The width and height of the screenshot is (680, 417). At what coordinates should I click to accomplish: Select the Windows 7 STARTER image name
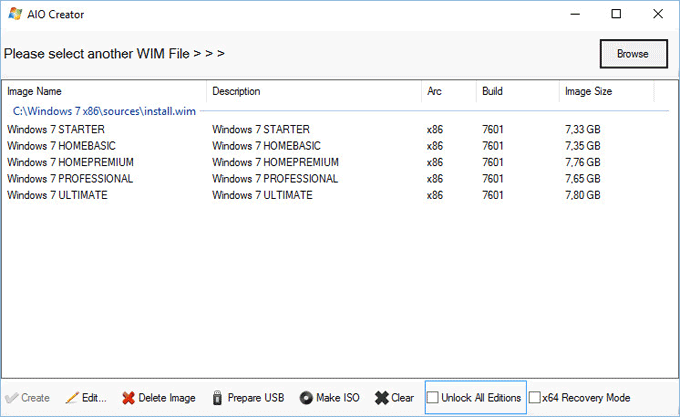pyautogui.click(x=56, y=129)
